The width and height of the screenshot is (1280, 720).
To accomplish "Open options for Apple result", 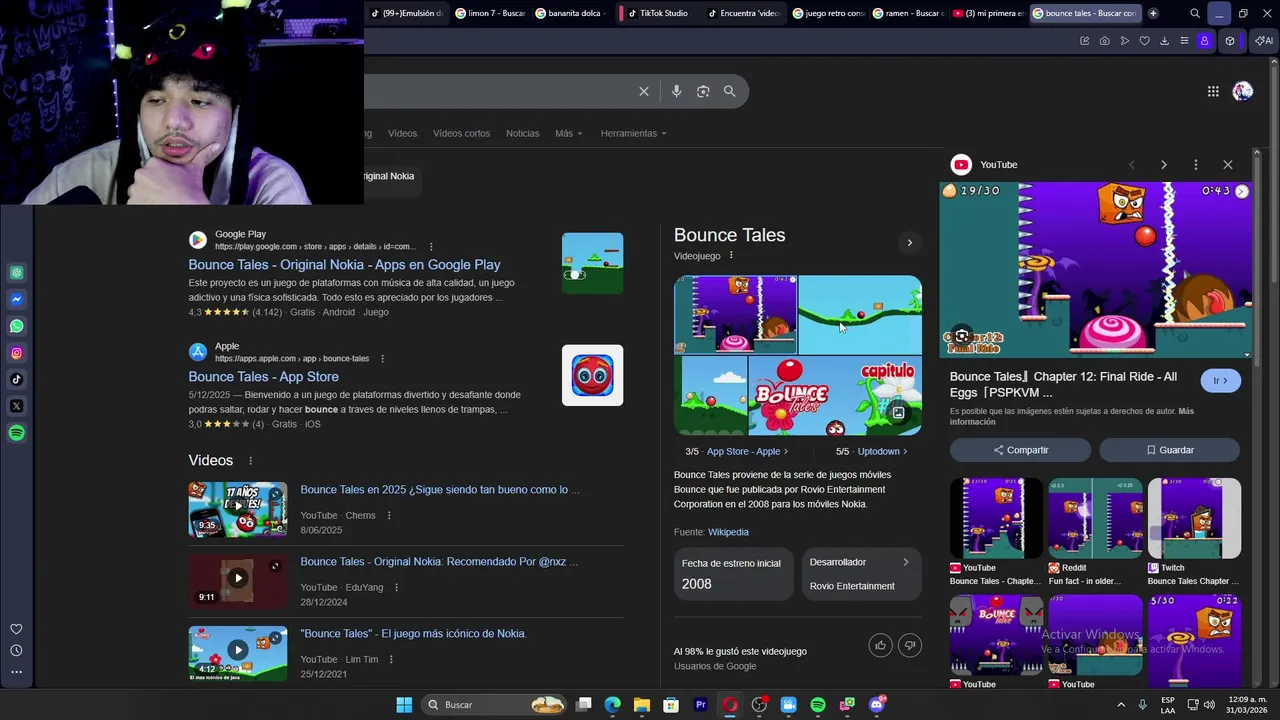I will click(x=382, y=359).
